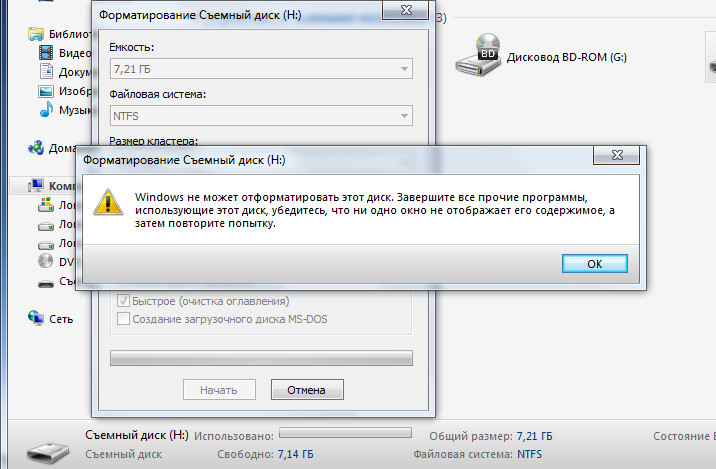Select the Music note icon

46,109
